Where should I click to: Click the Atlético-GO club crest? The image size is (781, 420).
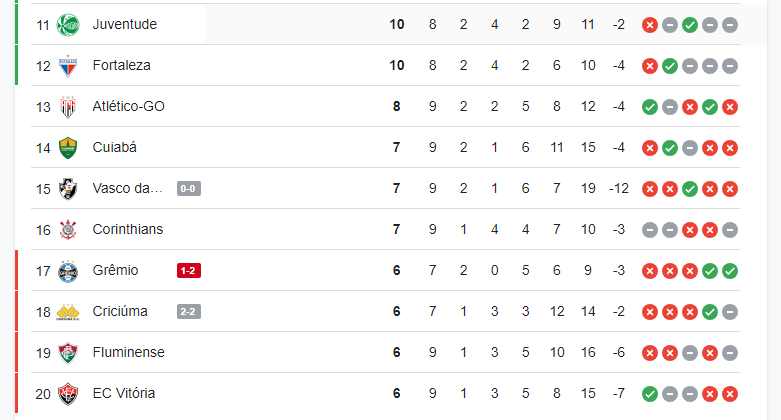click(x=68, y=107)
